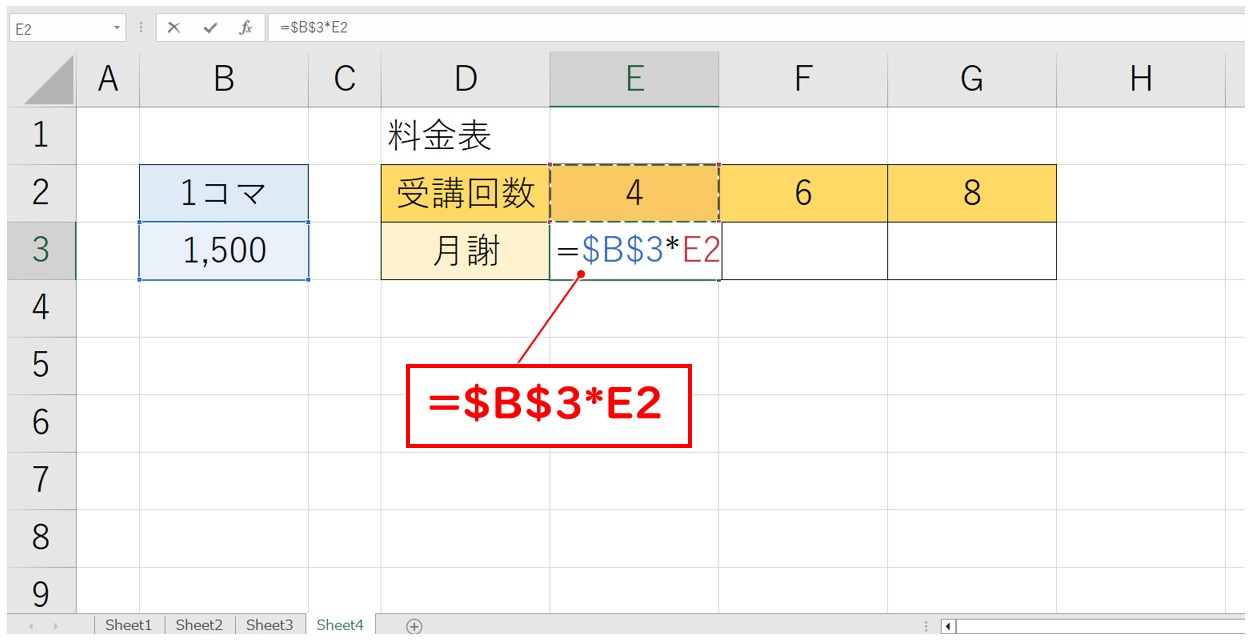
Task: Click cell E2 with value 4
Action: point(634,193)
